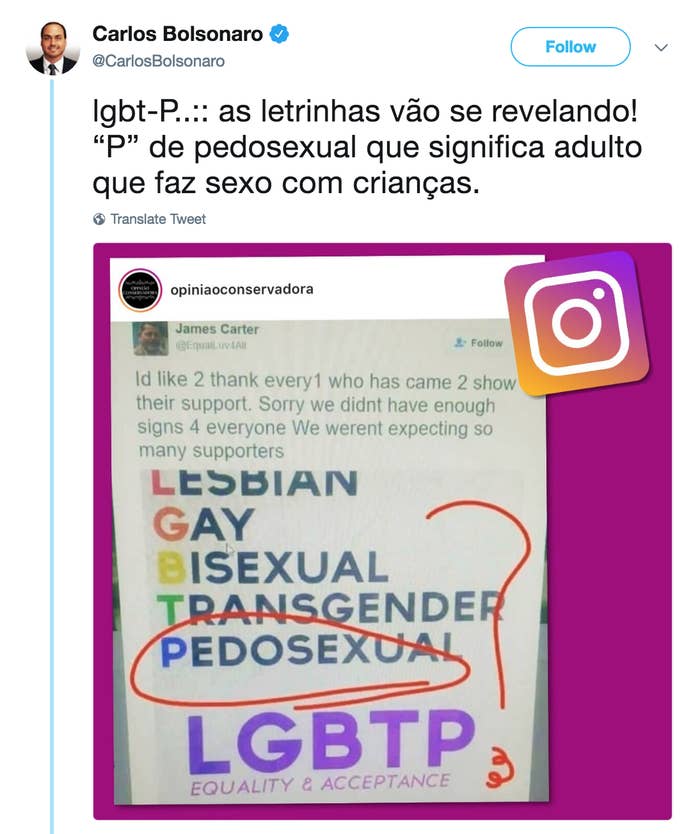Click the opiniaoconservadora round profile picture
This screenshot has width=700, height=834.
[x=140, y=290]
